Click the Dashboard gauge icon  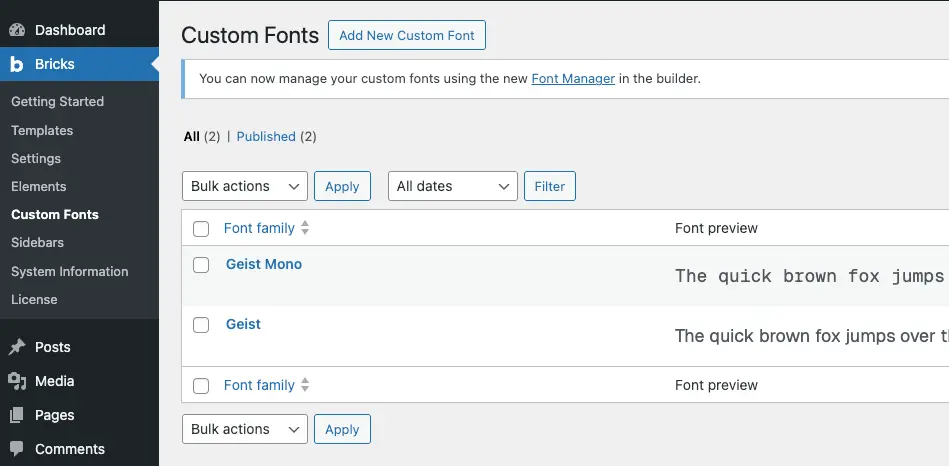point(17,30)
